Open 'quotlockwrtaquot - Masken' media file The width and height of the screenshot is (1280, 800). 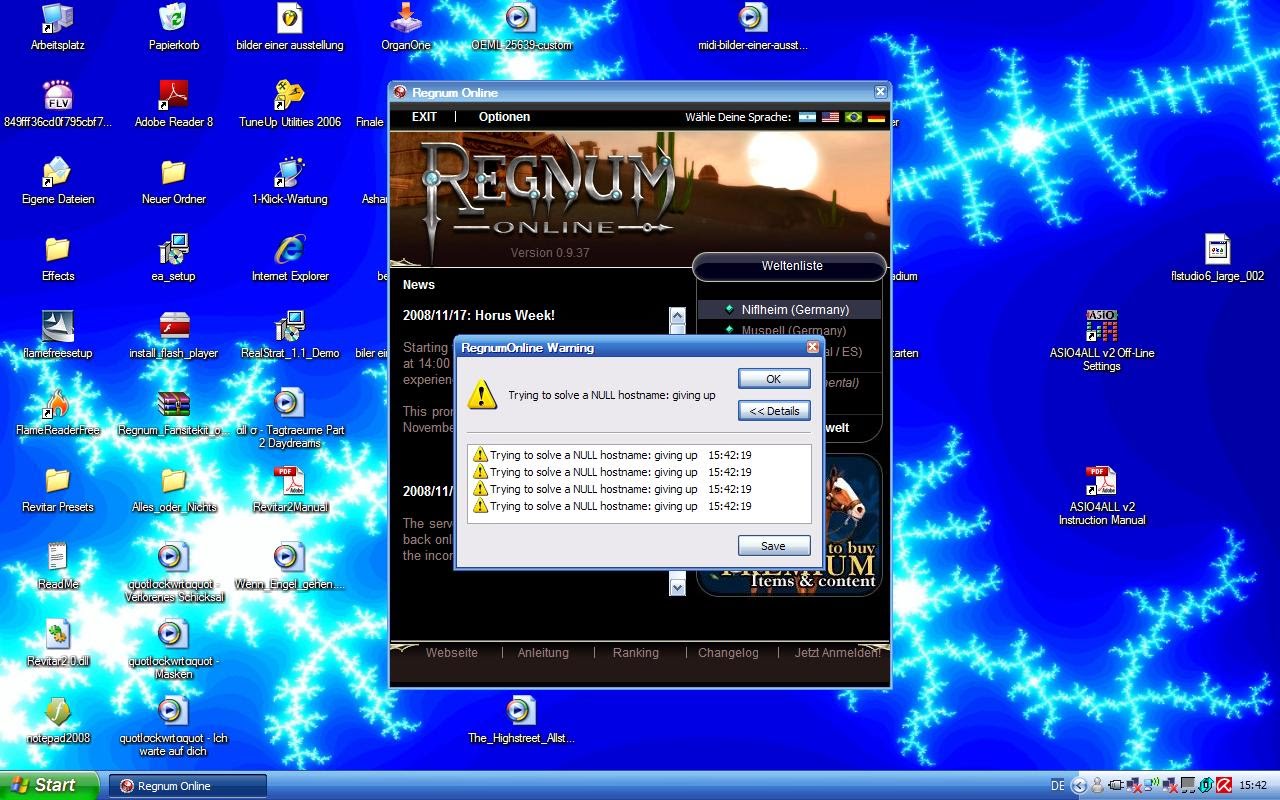(x=174, y=649)
